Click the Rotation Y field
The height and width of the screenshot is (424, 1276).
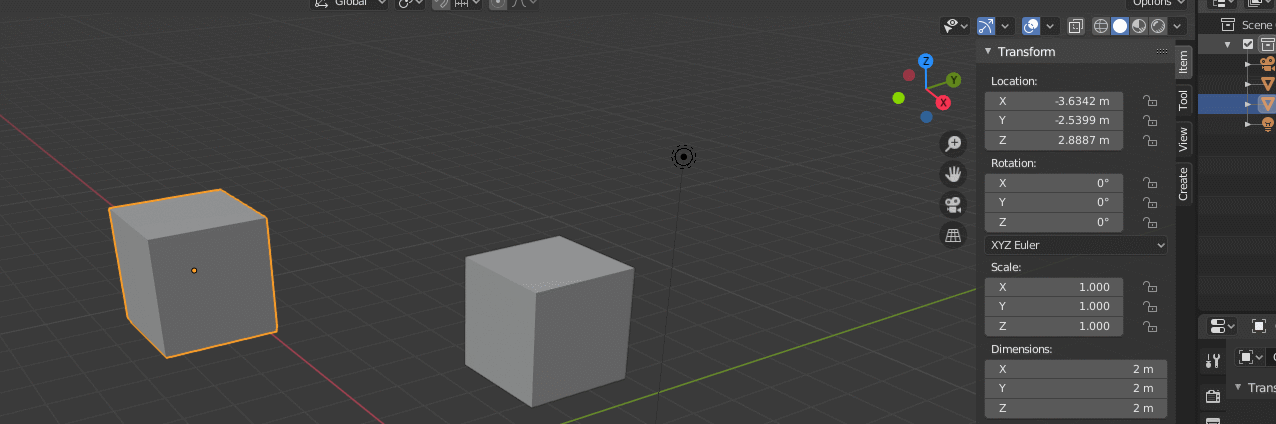click(1054, 202)
